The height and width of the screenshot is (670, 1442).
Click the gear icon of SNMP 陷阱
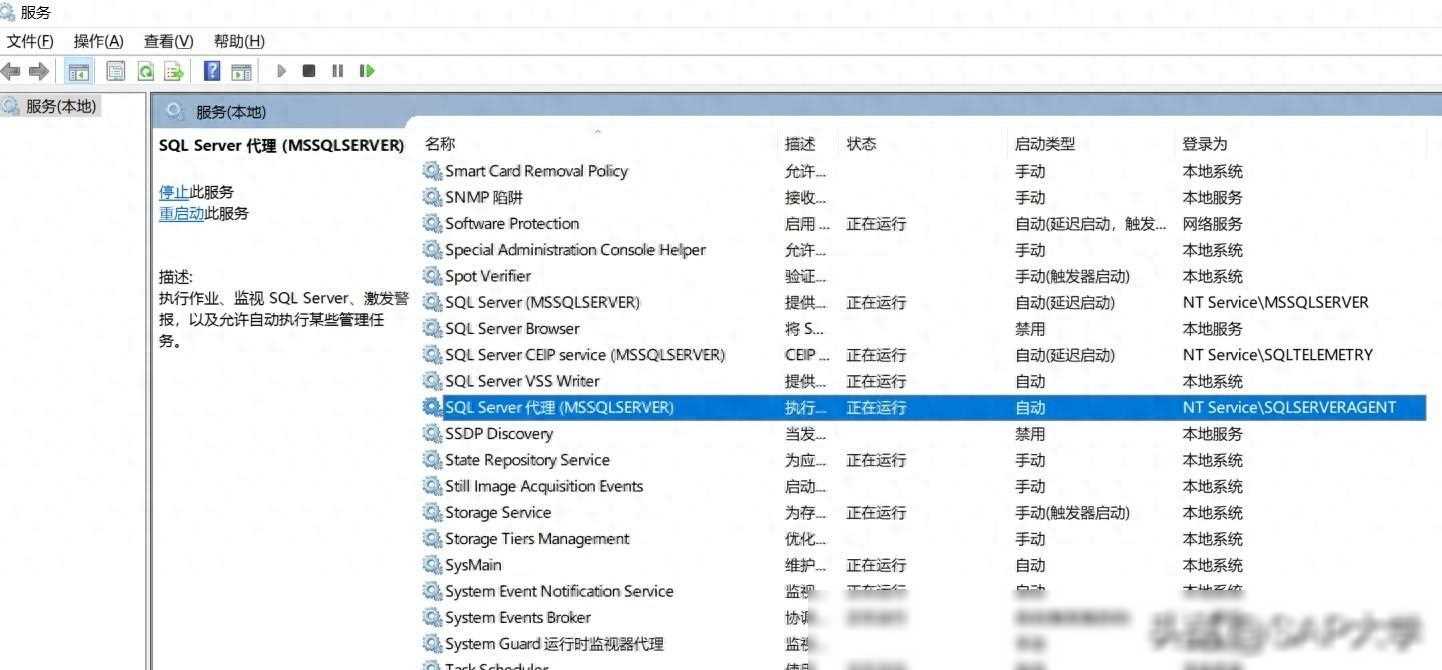(432, 197)
